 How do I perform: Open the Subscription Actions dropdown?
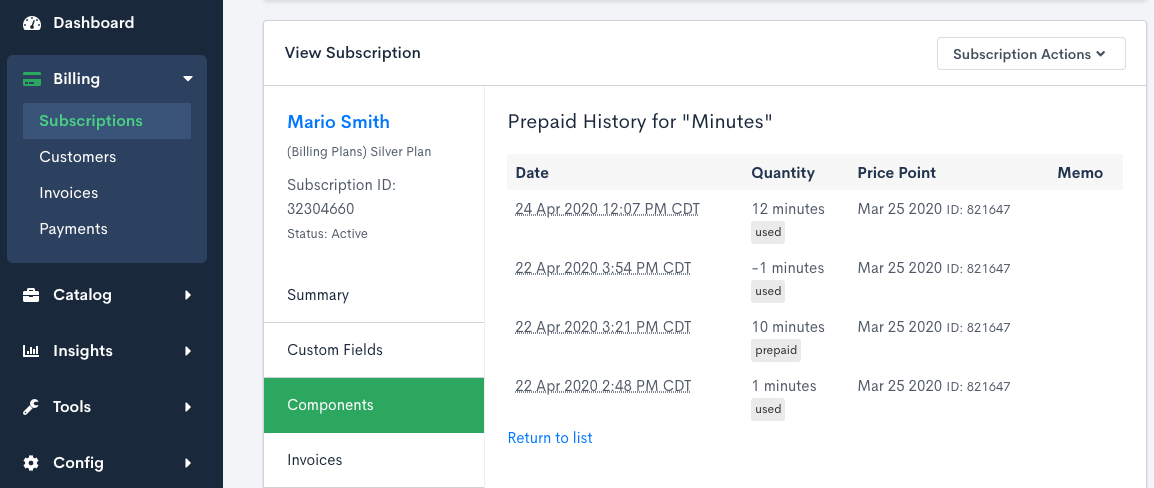[1030, 54]
